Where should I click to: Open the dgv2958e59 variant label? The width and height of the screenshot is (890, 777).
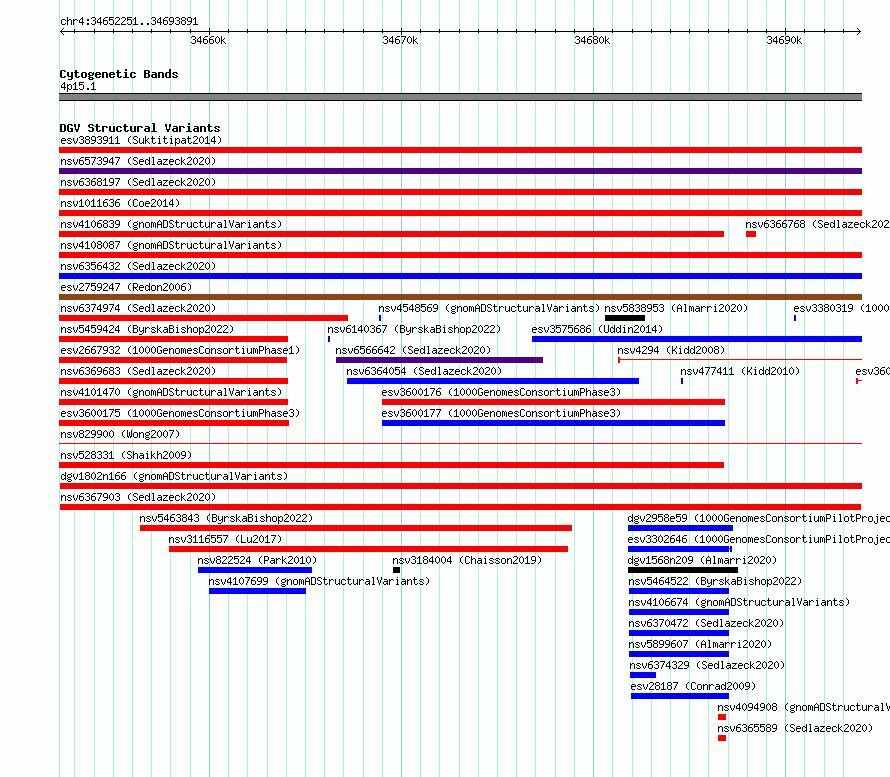pyautogui.click(x=758, y=518)
